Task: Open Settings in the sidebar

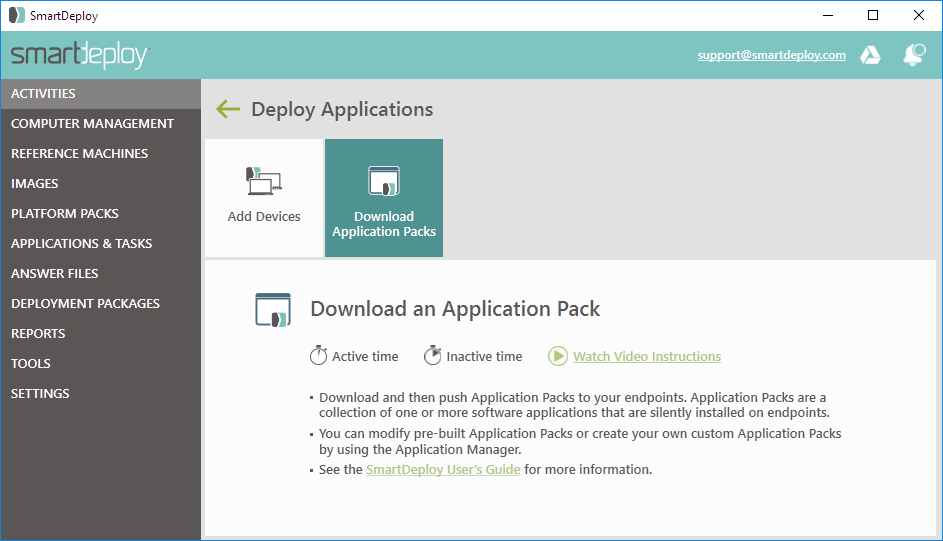Action: coord(100,394)
